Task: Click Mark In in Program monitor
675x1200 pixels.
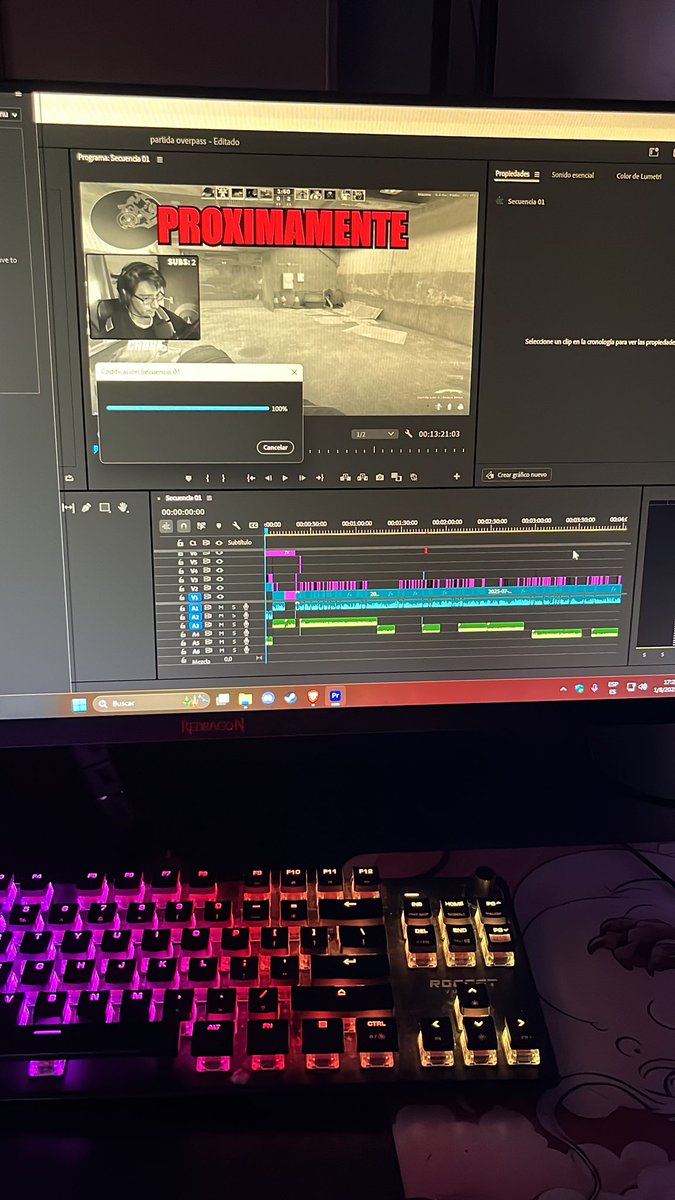Action: (x=208, y=478)
